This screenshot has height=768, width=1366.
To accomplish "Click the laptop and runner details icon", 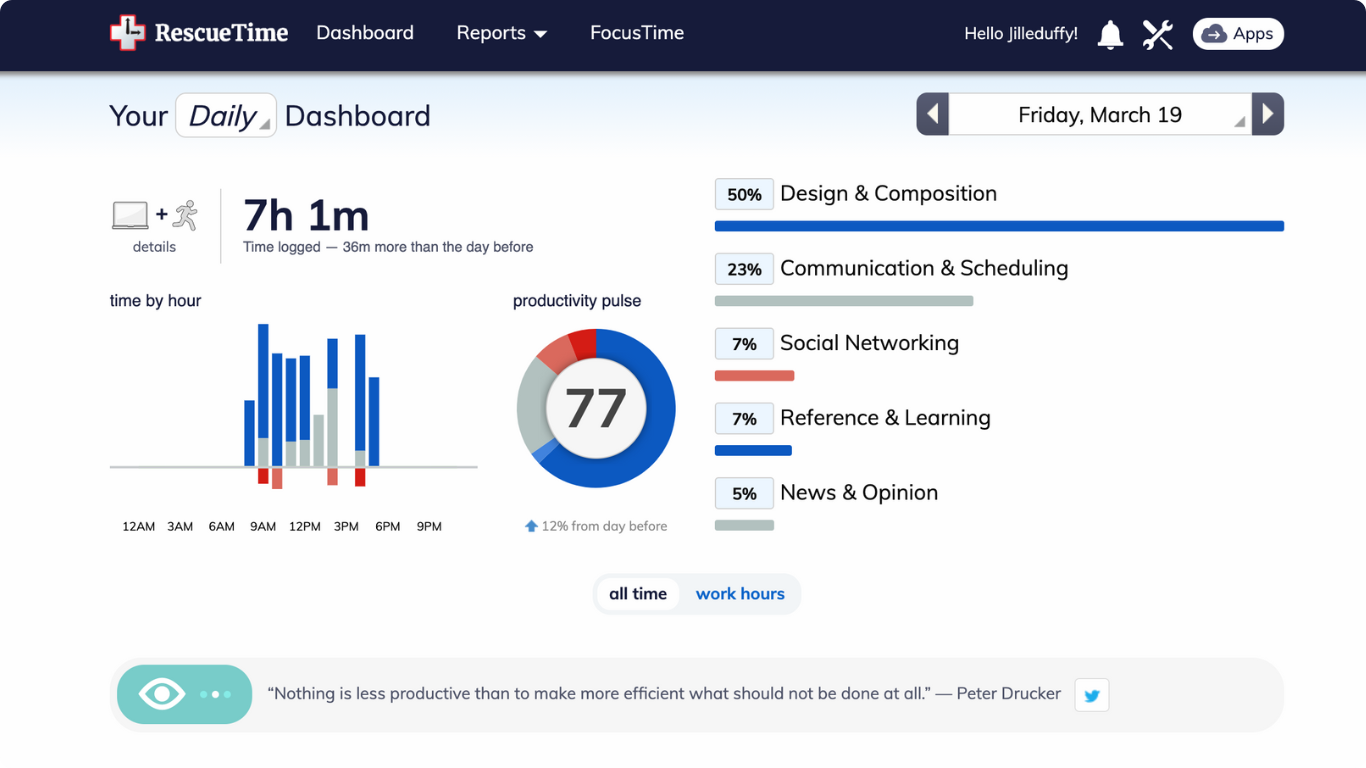I will (155, 215).
